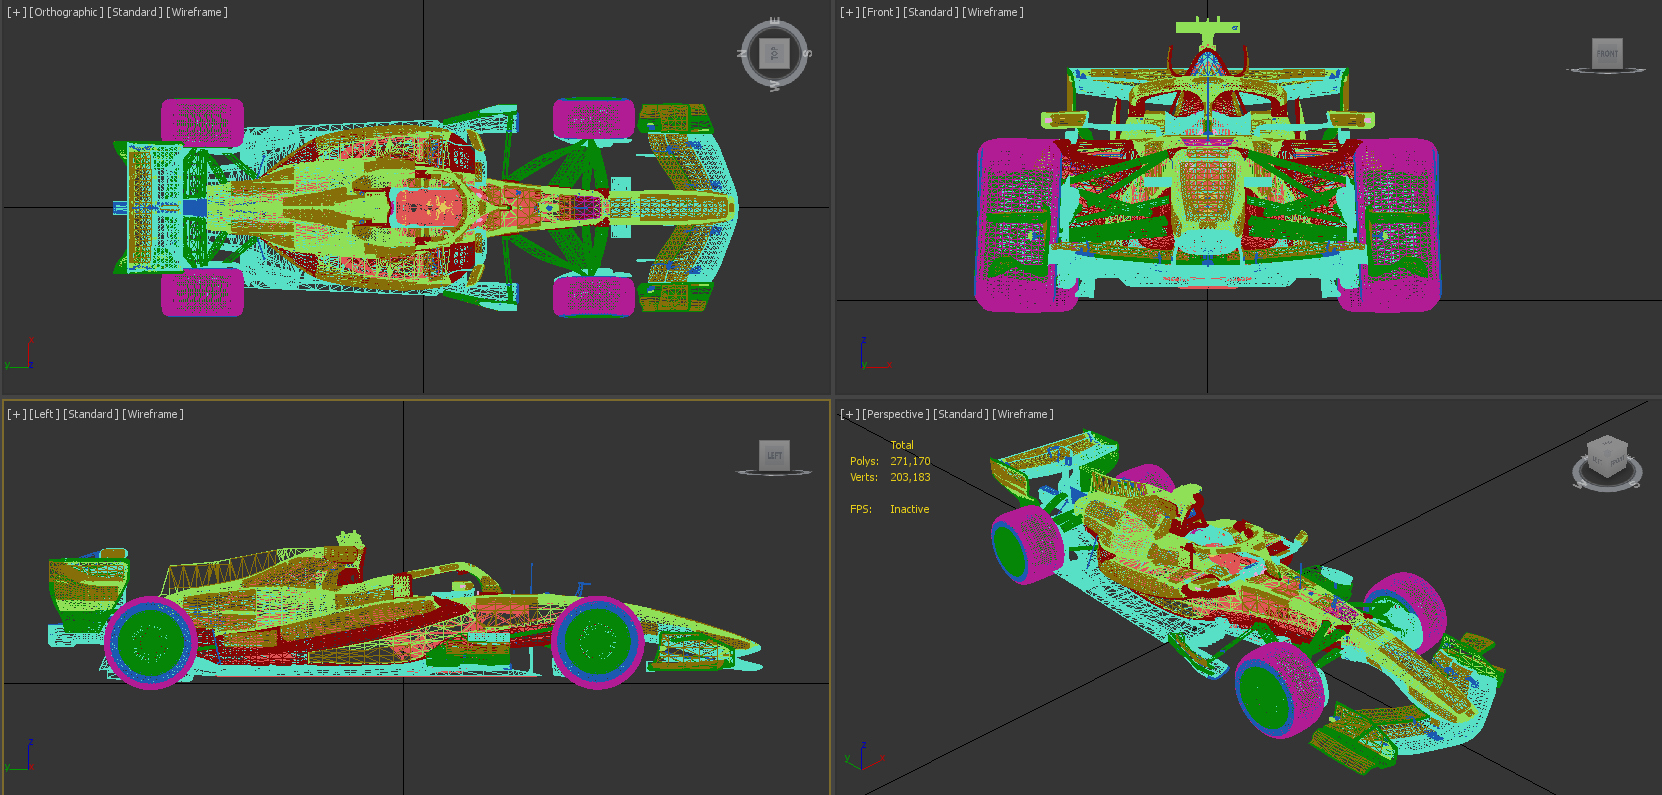Viewport: 1662px width, 795px height.
Task: Open the Standard shading menu in the Left viewport
Action: pos(91,414)
